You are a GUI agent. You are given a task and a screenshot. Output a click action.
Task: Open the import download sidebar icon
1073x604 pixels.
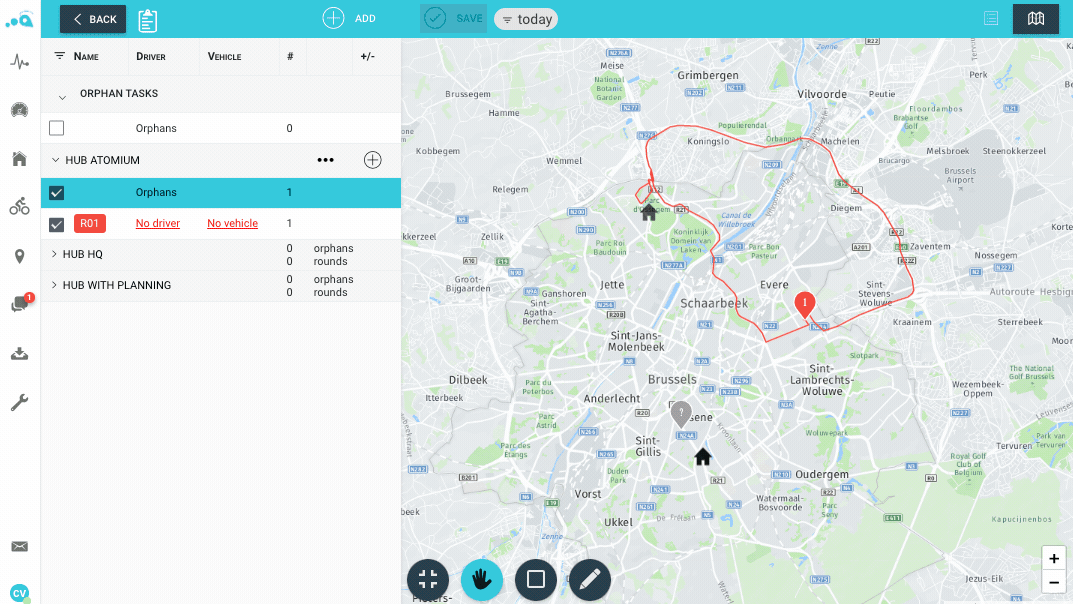point(19,353)
